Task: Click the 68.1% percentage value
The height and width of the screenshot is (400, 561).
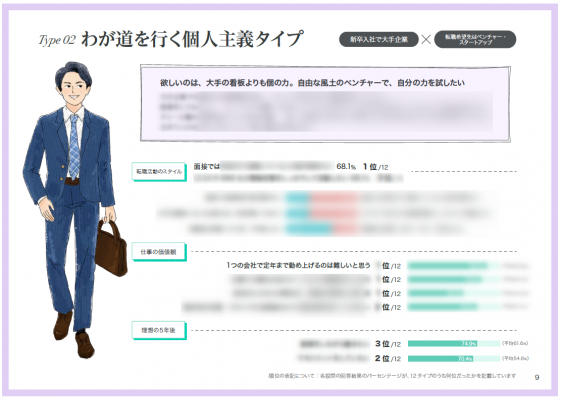Action: (346, 166)
